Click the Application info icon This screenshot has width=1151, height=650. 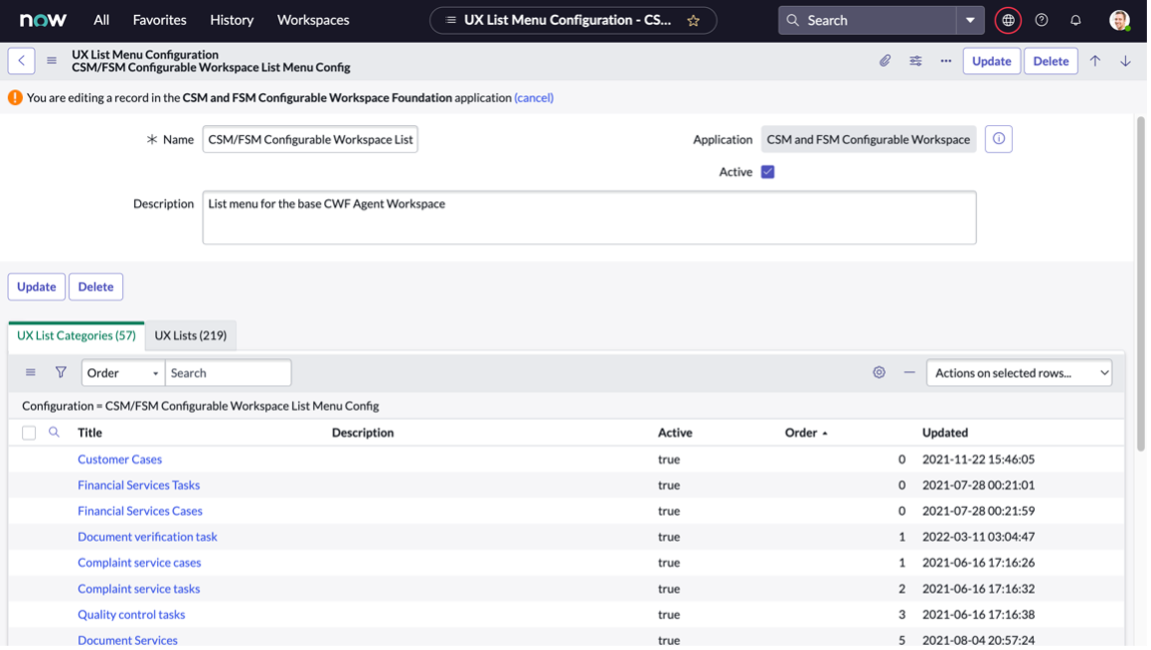[x=998, y=139]
